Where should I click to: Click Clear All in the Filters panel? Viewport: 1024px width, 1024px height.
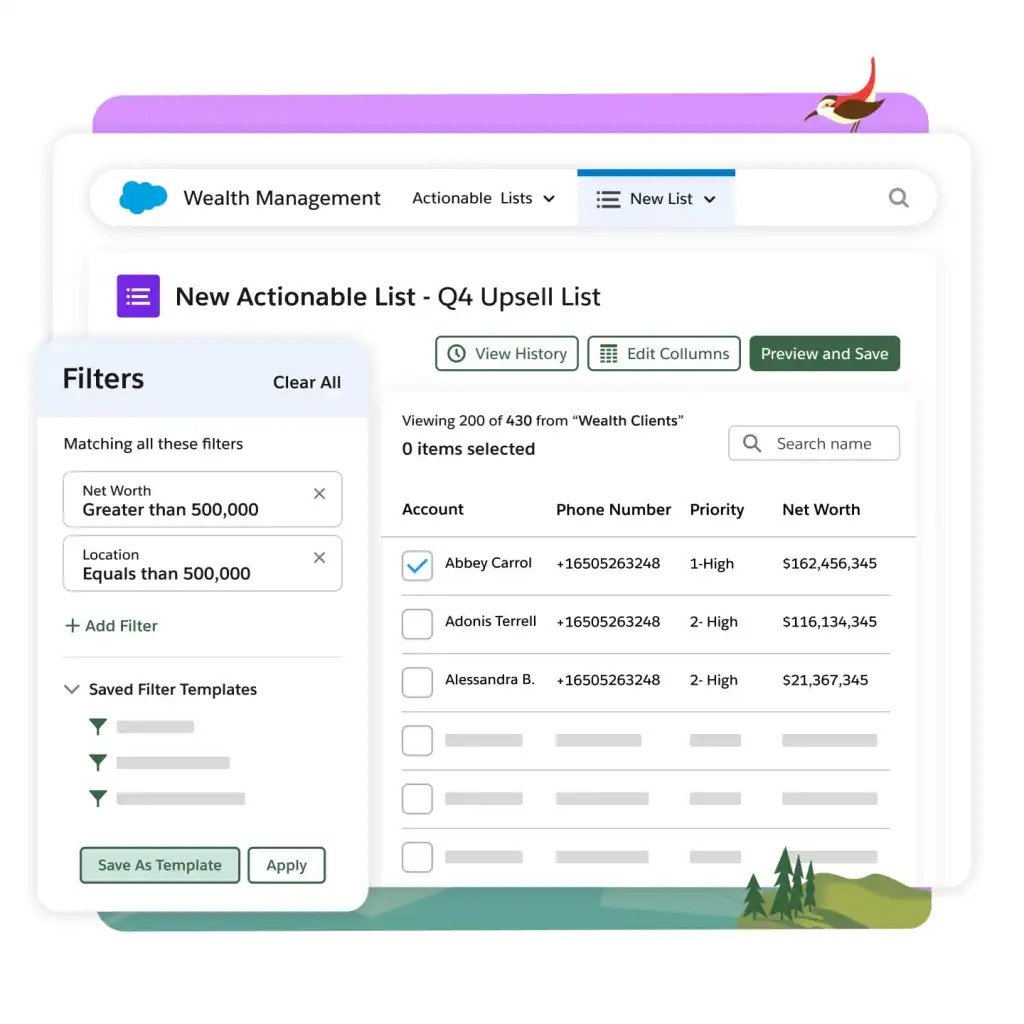pyautogui.click(x=307, y=382)
